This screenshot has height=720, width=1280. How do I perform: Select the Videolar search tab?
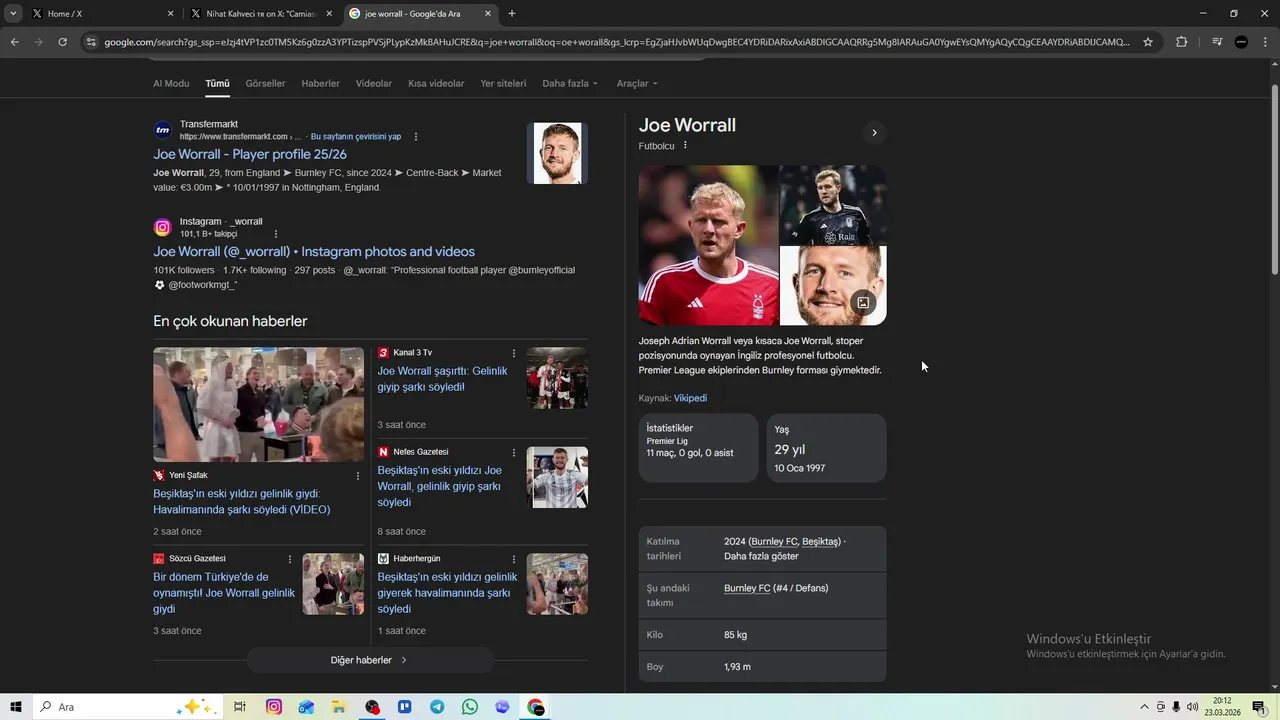click(x=374, y=84)
